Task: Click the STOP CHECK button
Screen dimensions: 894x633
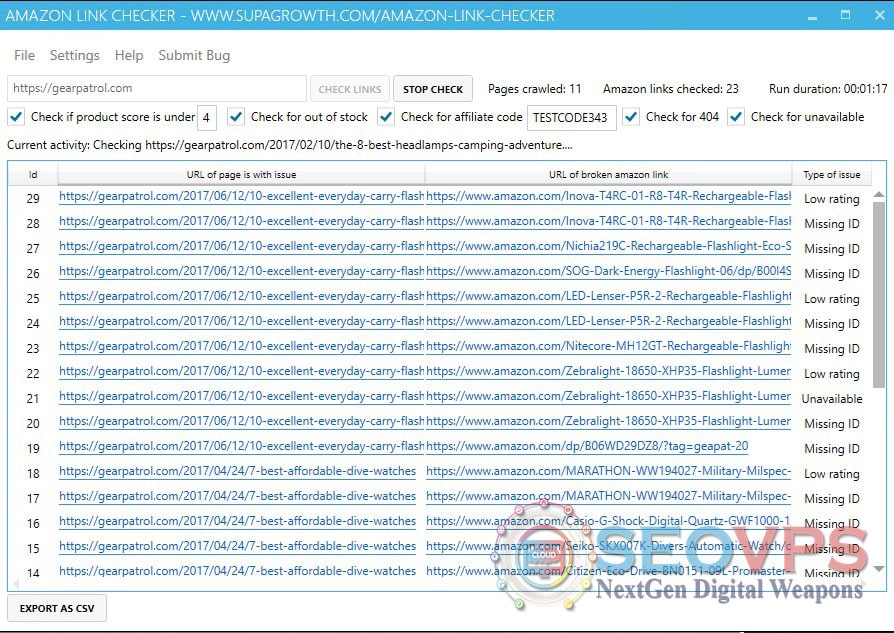Action: tap(433, 89)
